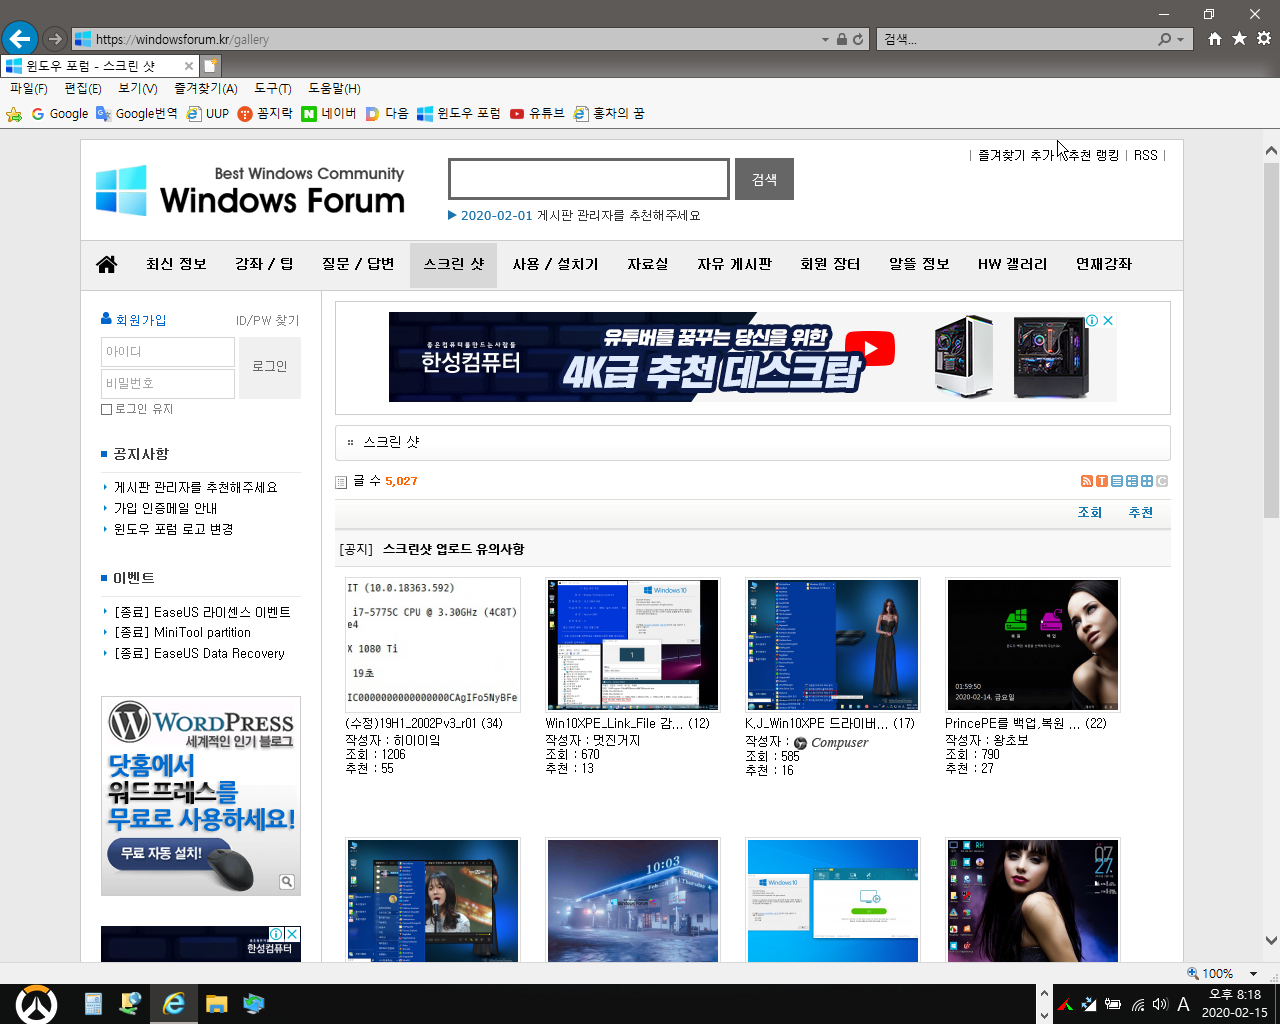Open Google번역 bookmark in favorites bar

137,114
